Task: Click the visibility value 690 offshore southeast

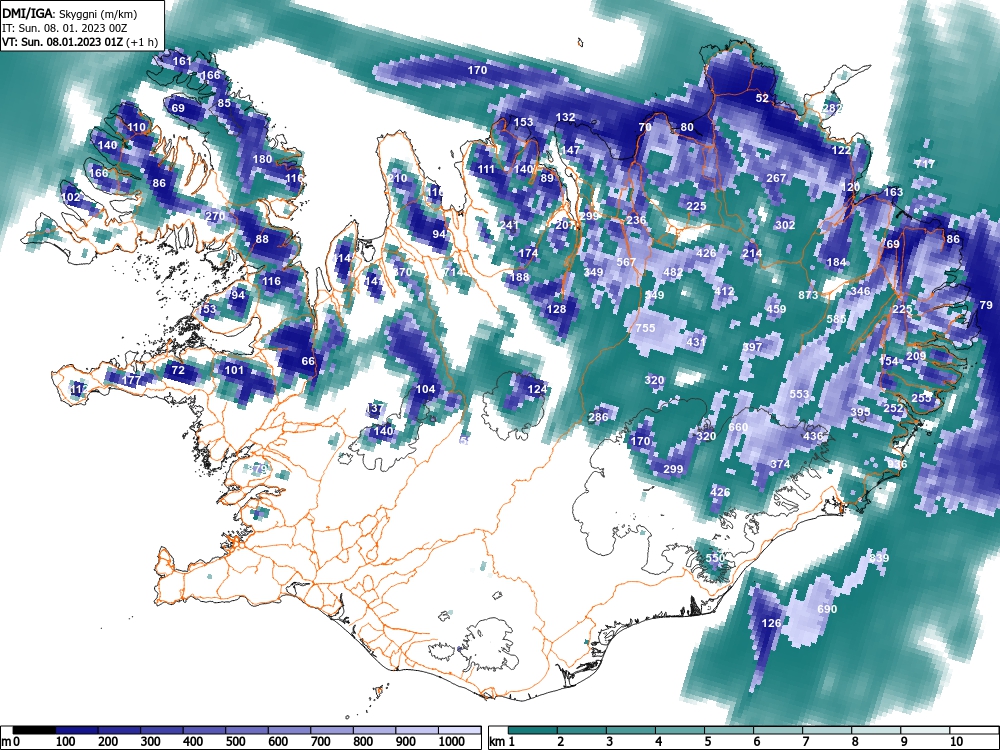Action: (x=827, y=609)
